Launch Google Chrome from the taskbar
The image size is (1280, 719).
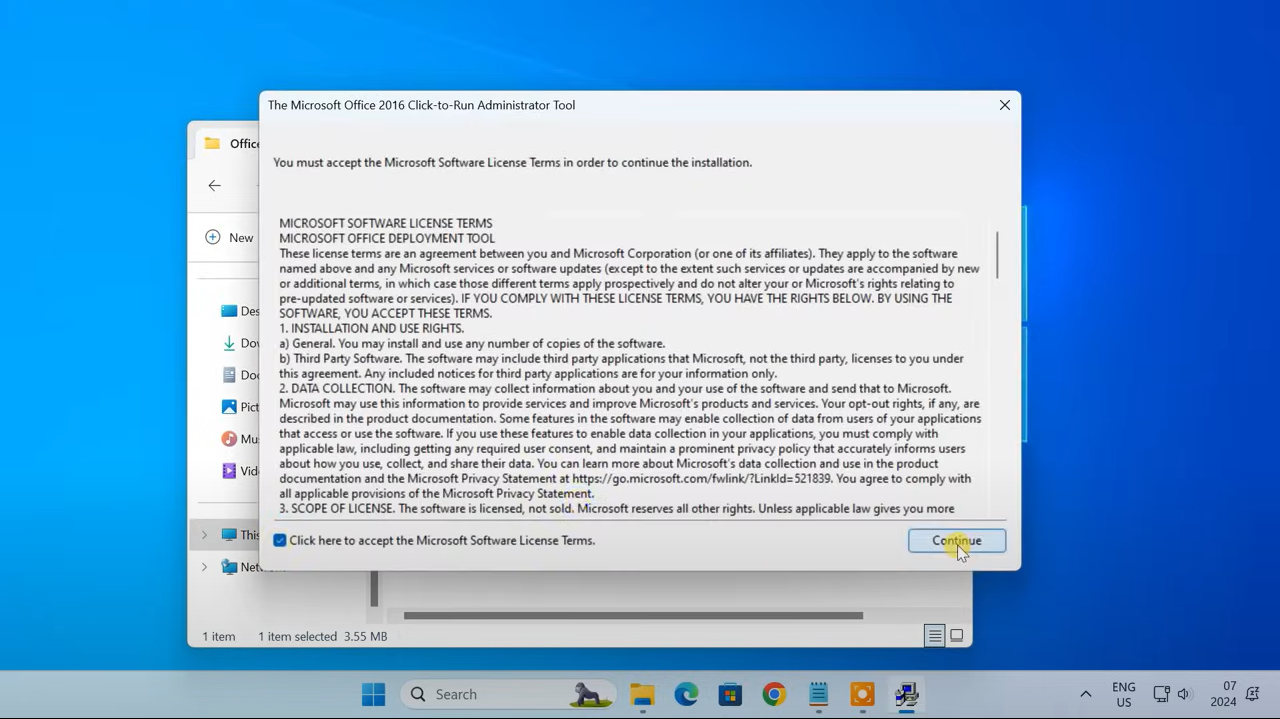tap(774, 694)
